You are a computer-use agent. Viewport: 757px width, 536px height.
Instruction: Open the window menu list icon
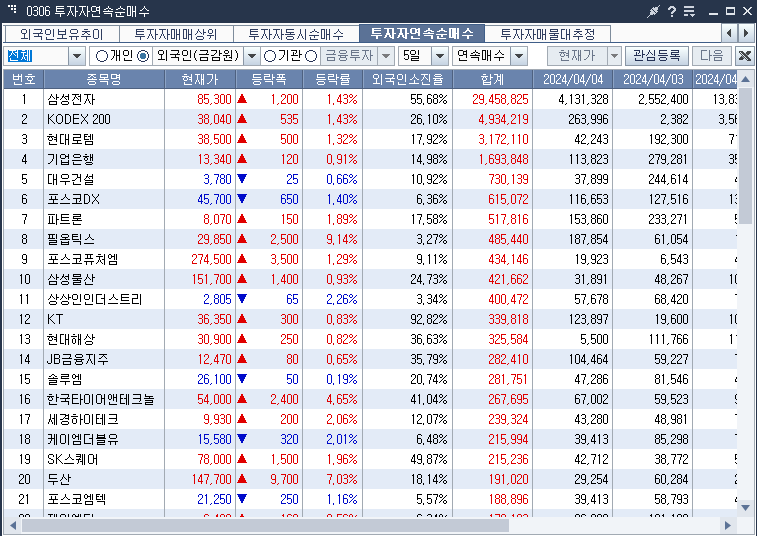689,11
